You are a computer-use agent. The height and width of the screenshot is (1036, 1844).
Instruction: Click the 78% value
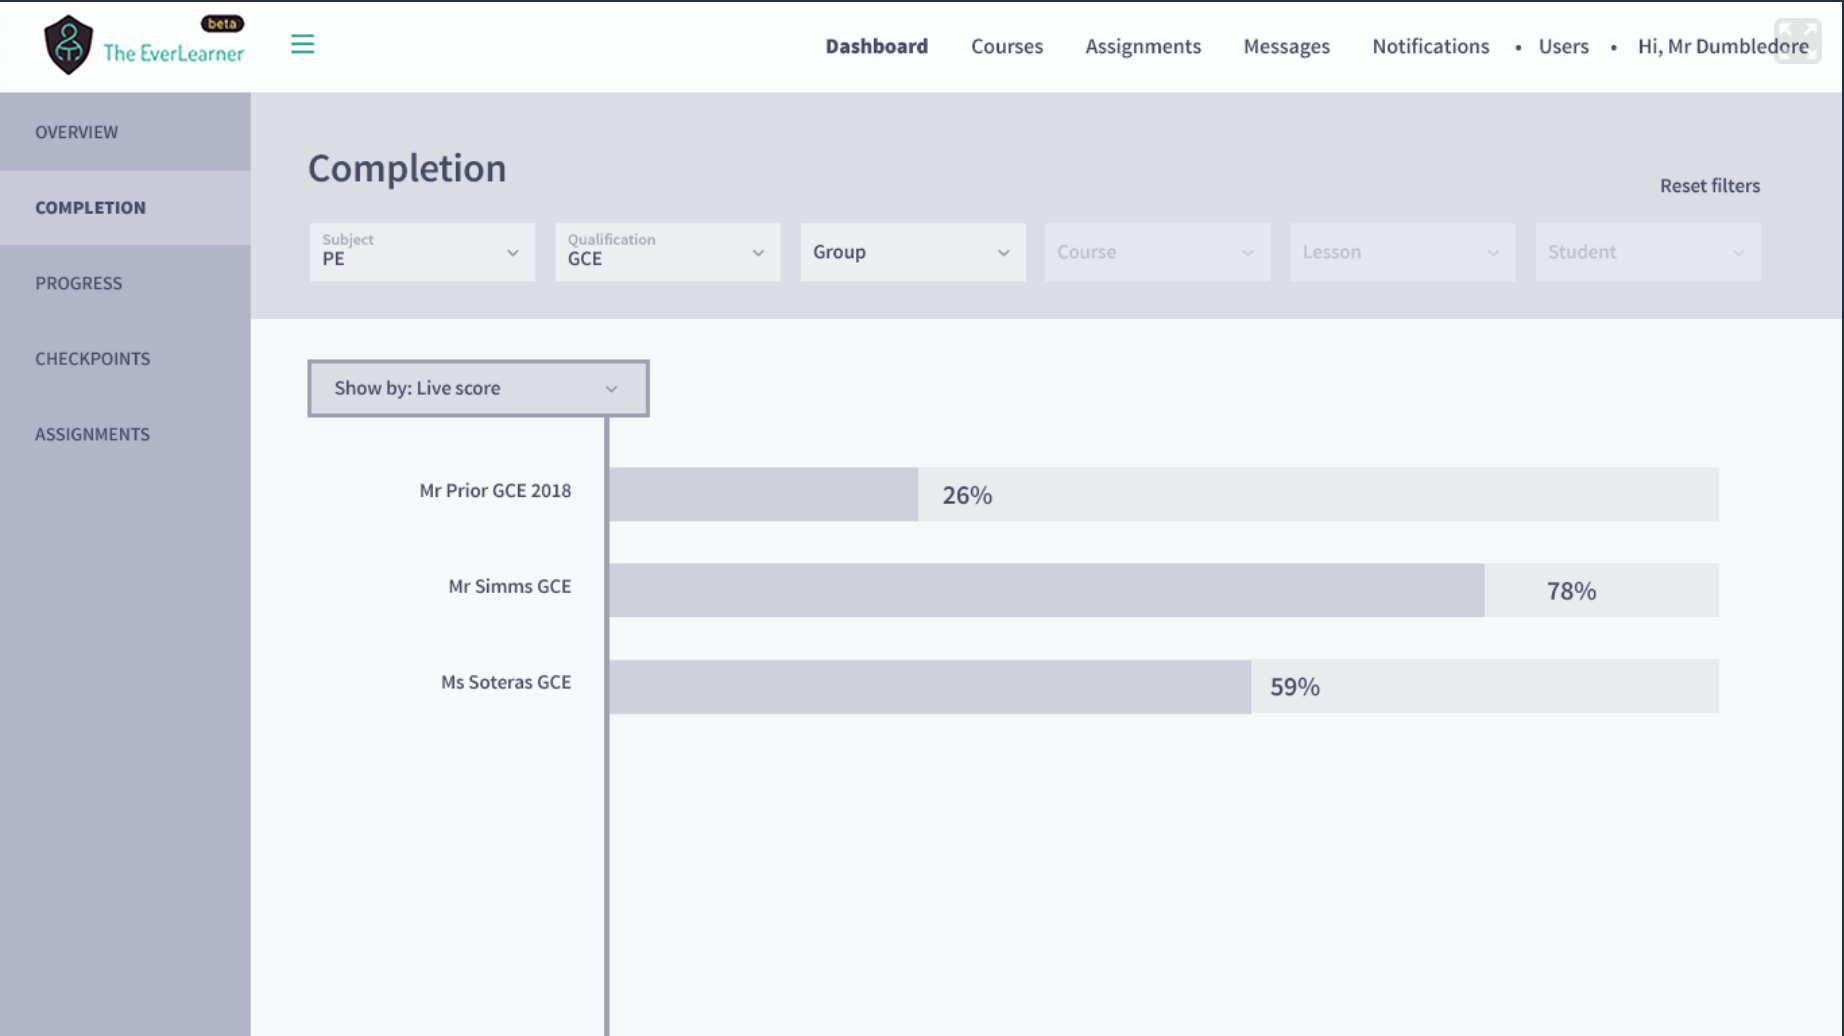(x=1571, y=591)
